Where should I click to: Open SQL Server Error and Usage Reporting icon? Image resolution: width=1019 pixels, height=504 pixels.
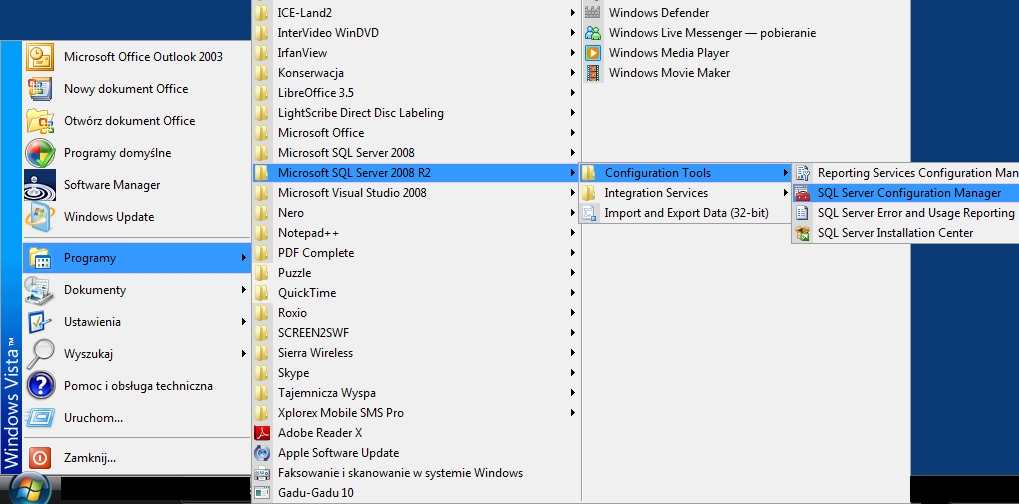point(803,213)
